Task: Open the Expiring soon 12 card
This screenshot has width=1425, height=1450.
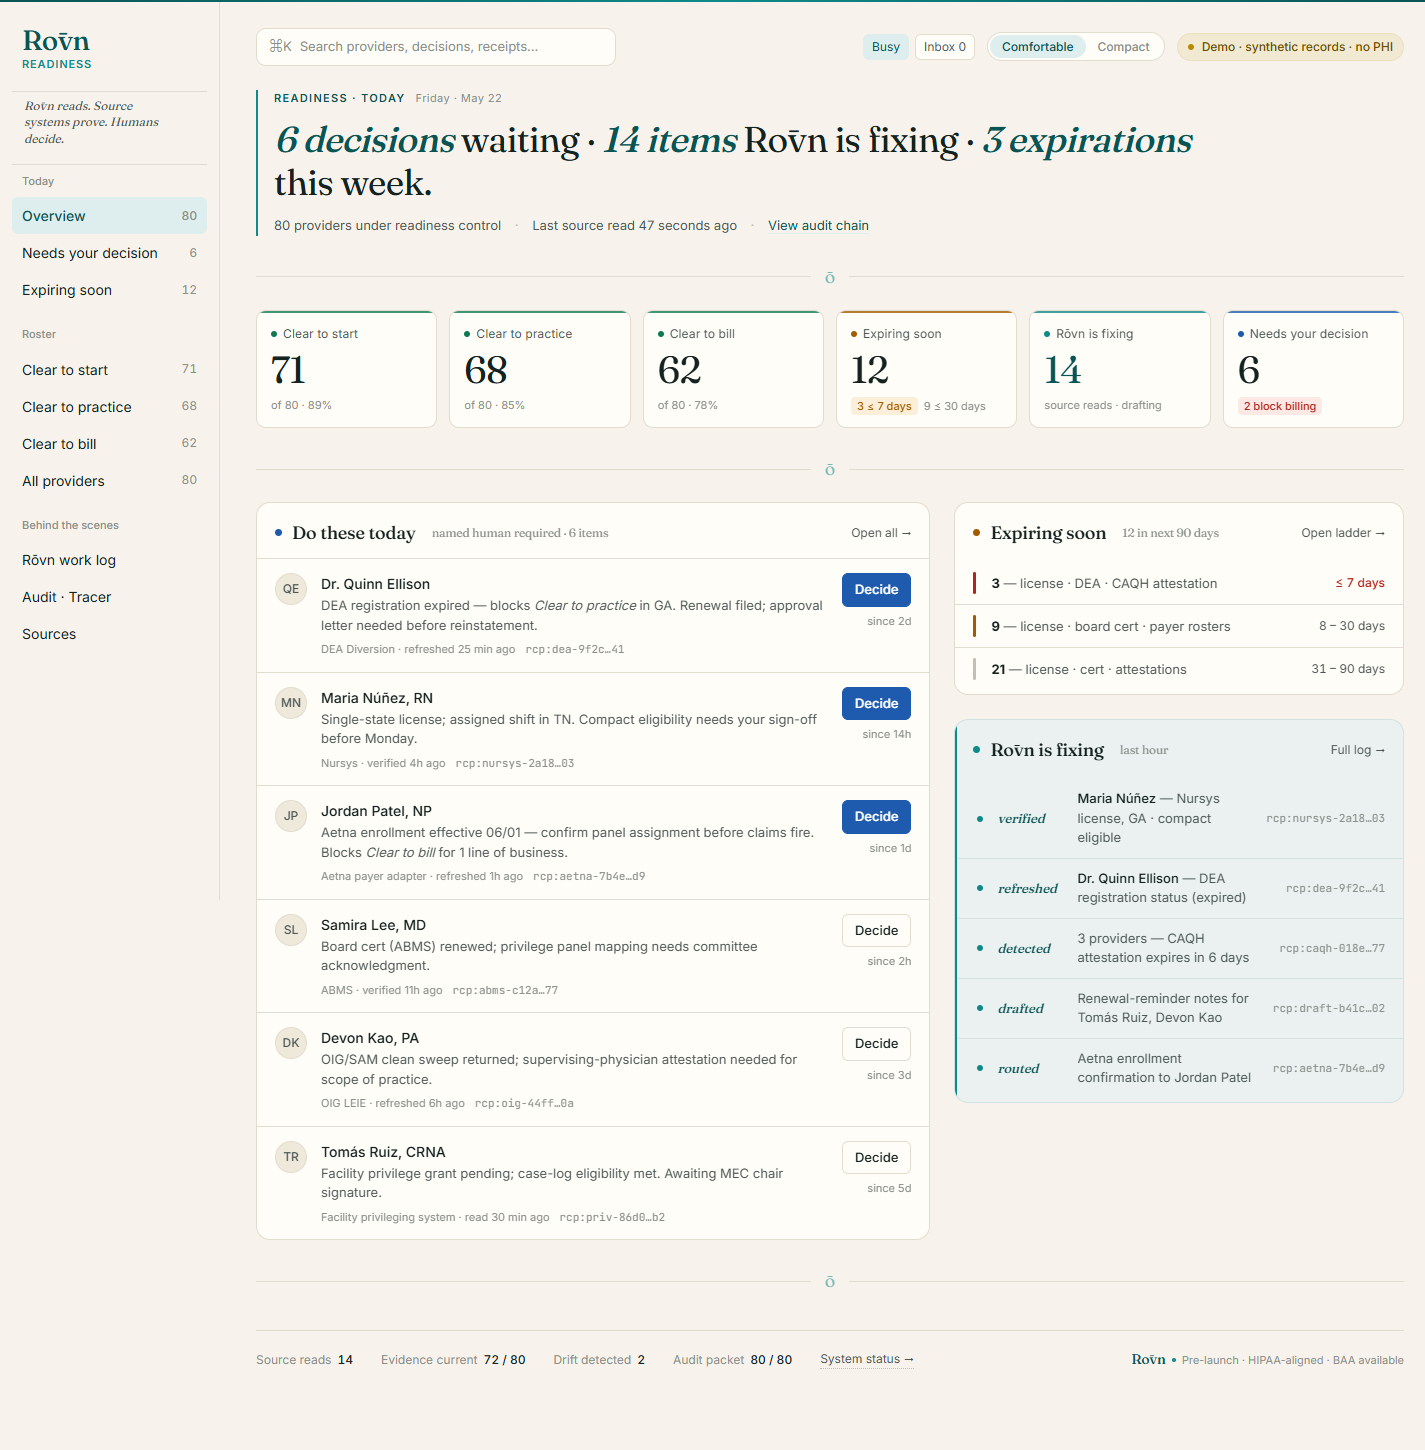Action: 926,369
